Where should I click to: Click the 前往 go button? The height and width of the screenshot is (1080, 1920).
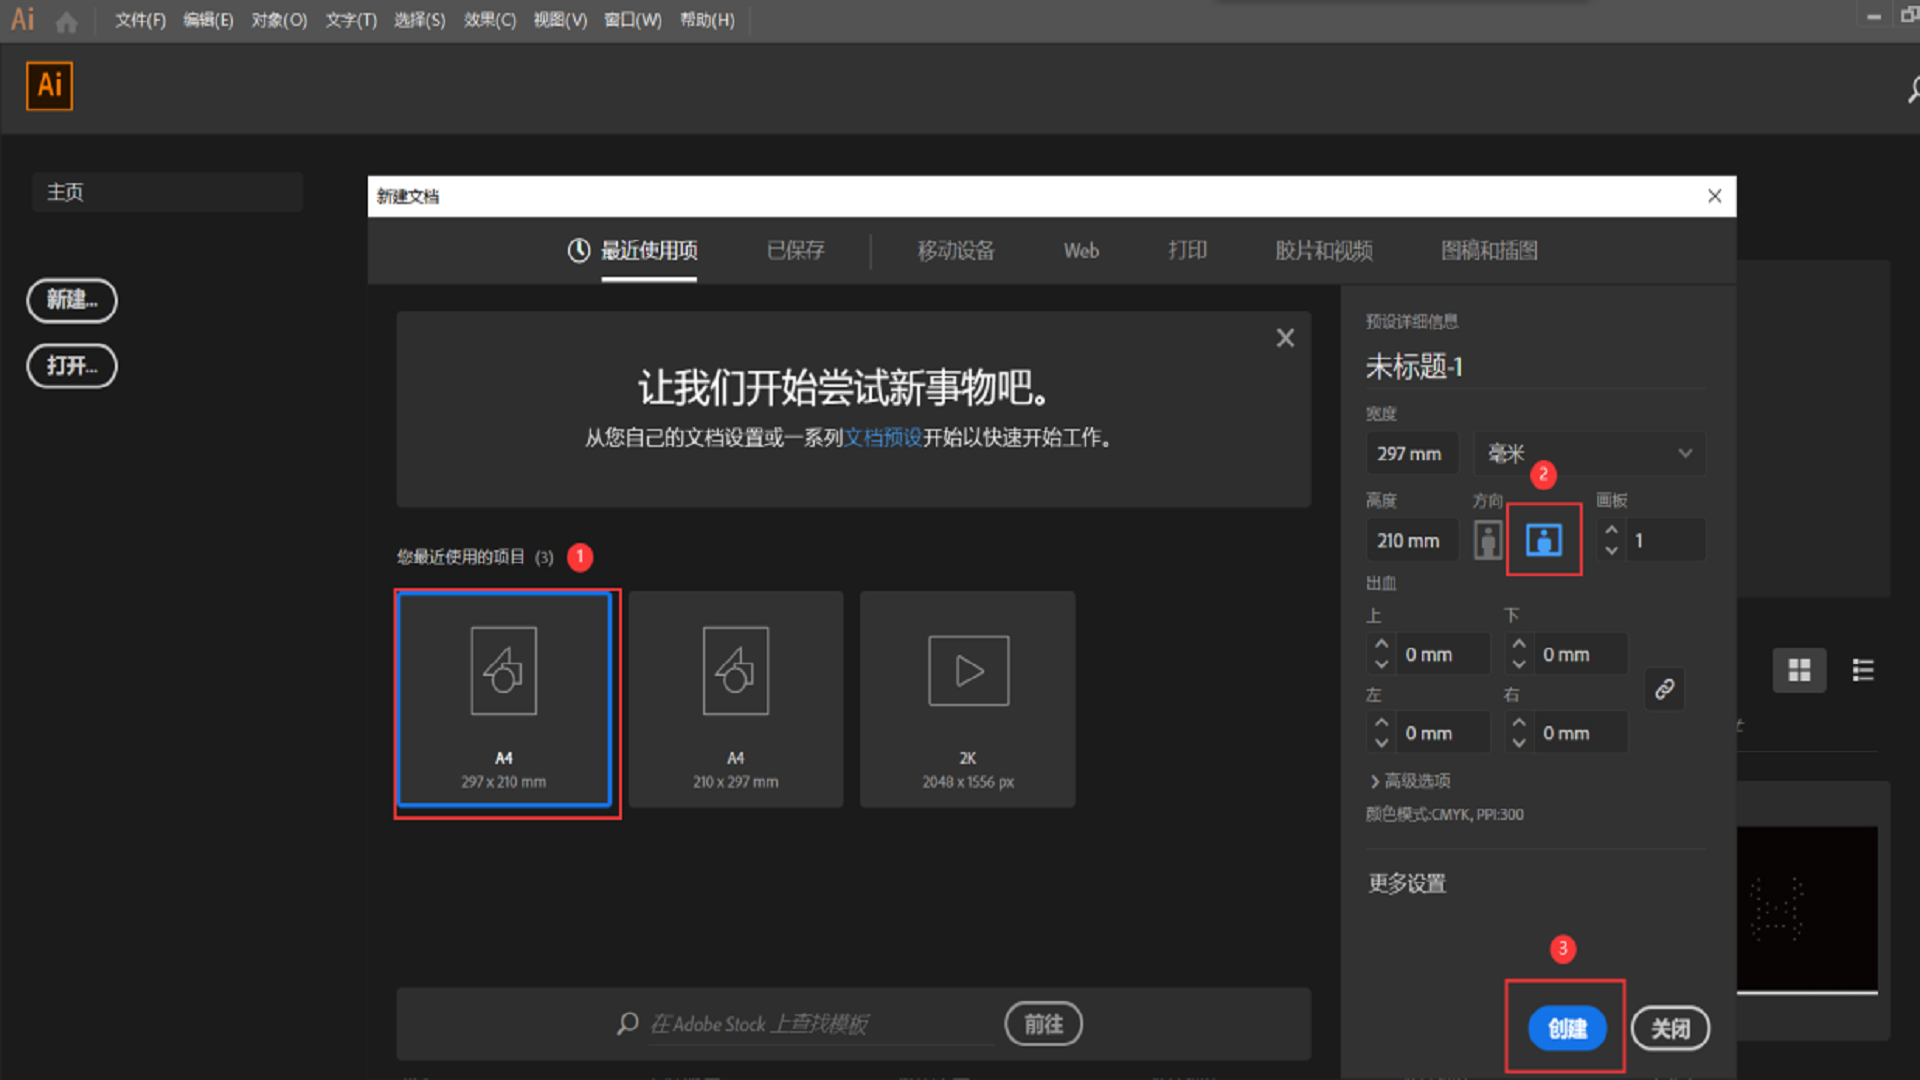[x=1043, y=1023]
